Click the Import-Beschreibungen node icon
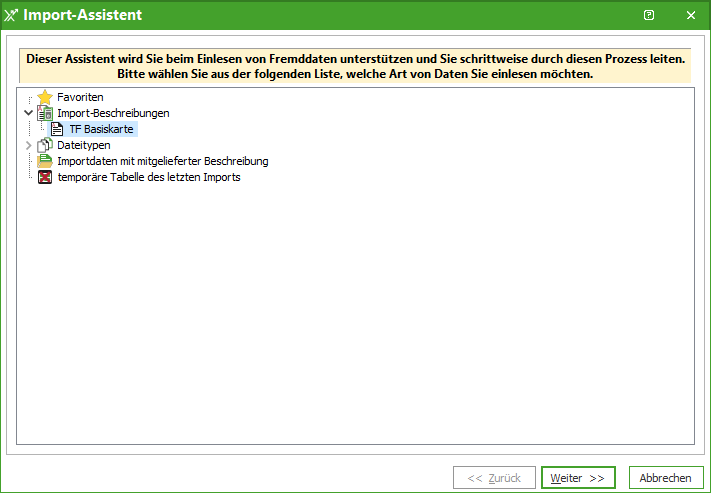This screenshot has height=493, width=711. 45,114
